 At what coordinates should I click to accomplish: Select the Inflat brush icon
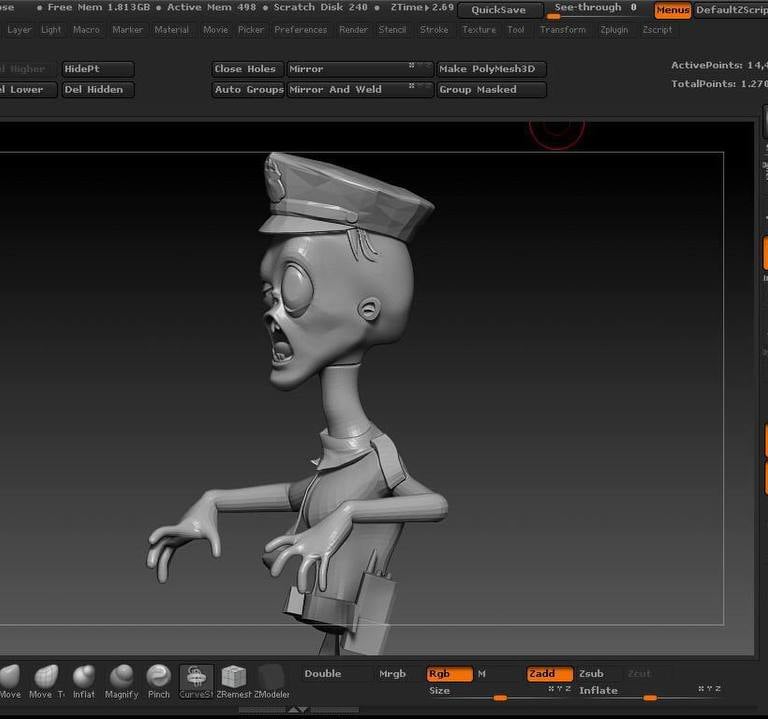84,677
